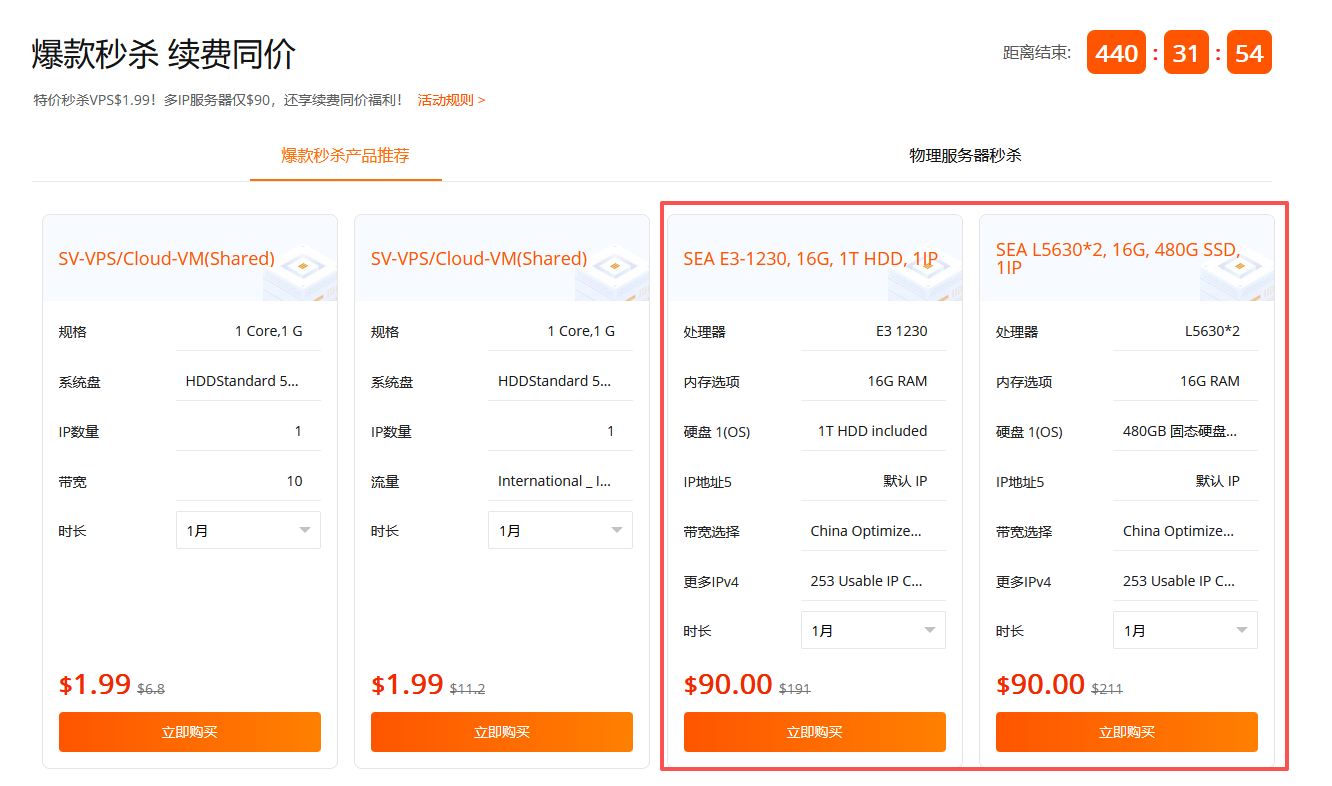Click the 440 countdown box

click(1116, 52)
